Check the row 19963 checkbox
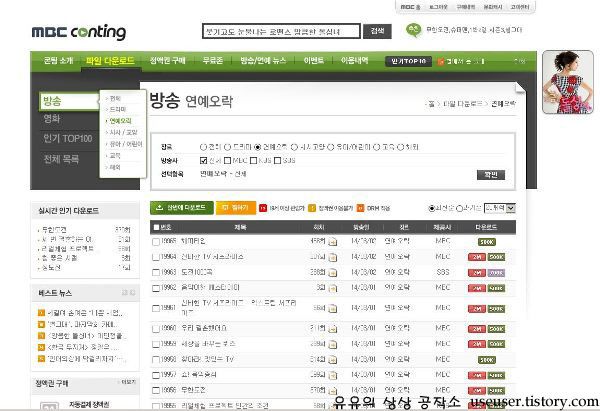This screenshot has height=411, width=600. (x=156, y=273)
